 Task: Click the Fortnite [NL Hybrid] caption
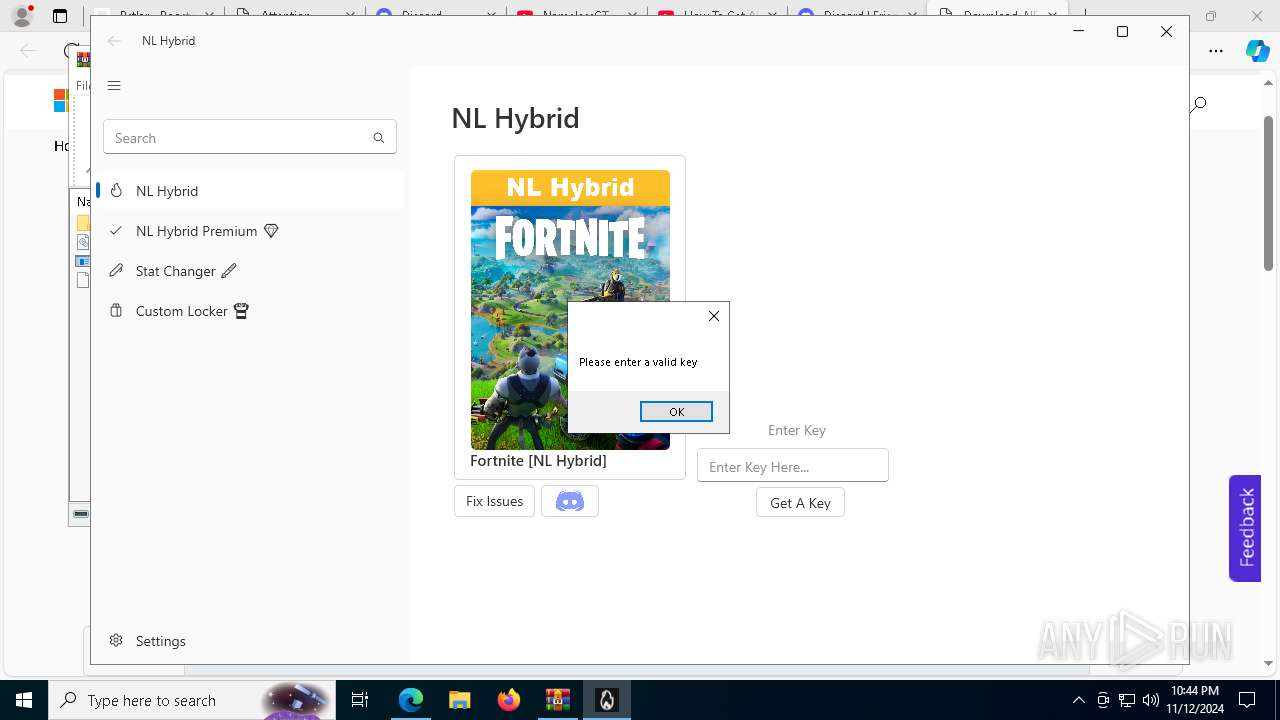pyautogui.click(x=538, y=461)
